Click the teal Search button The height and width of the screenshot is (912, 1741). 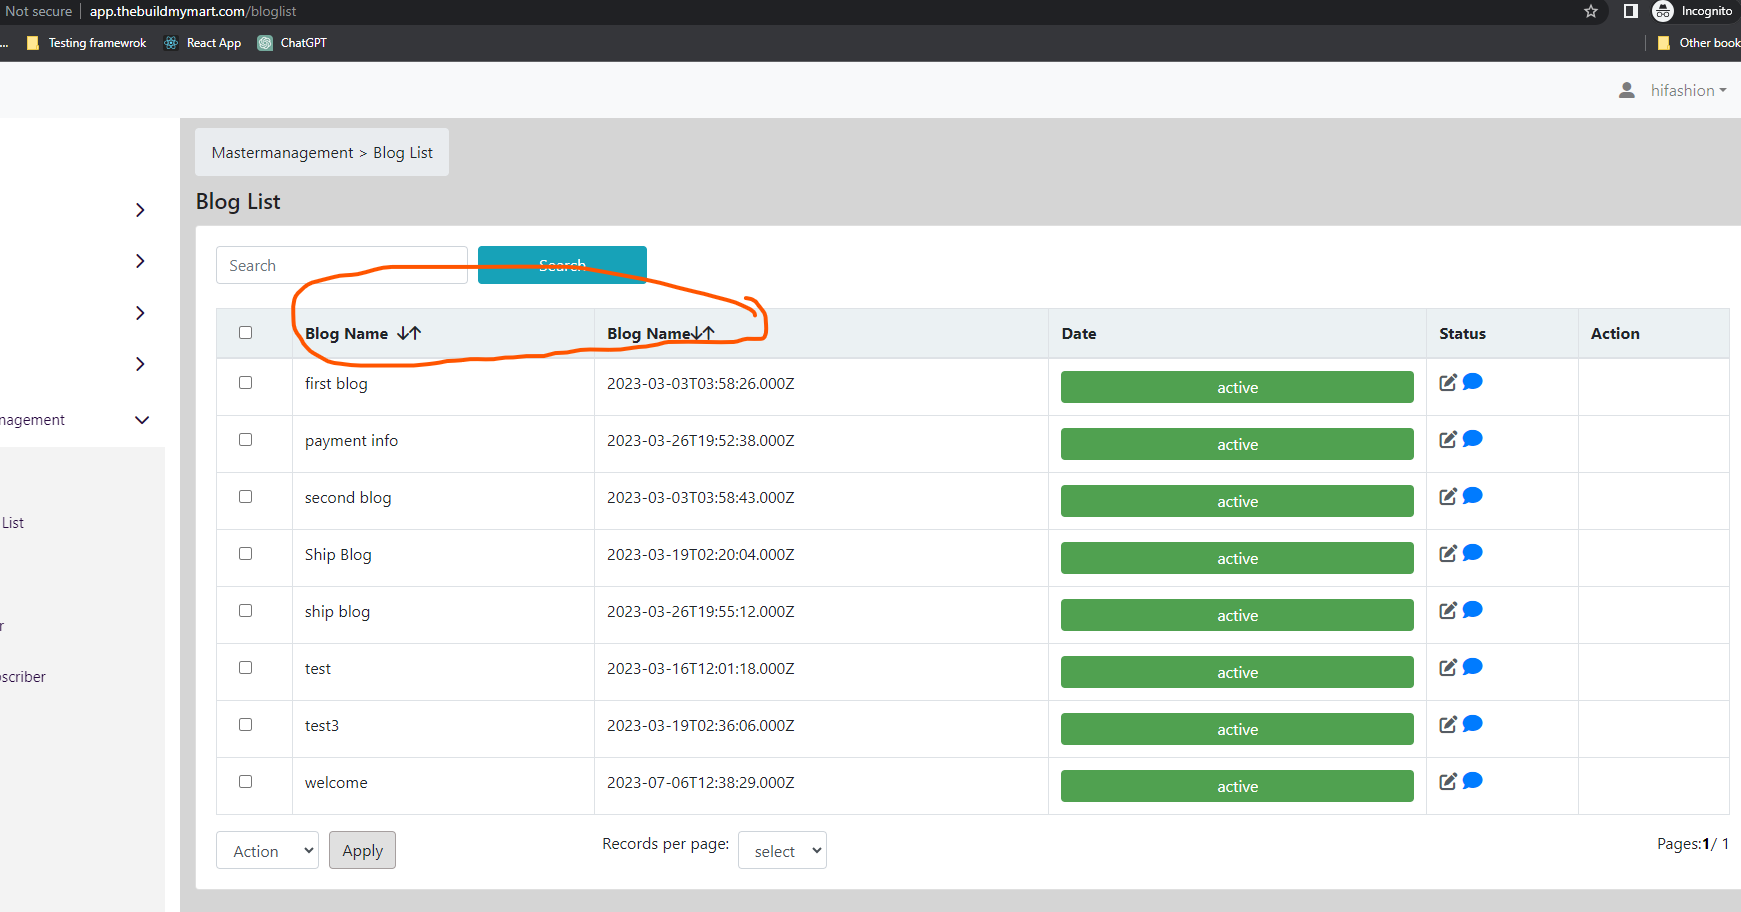click(562, 265)
